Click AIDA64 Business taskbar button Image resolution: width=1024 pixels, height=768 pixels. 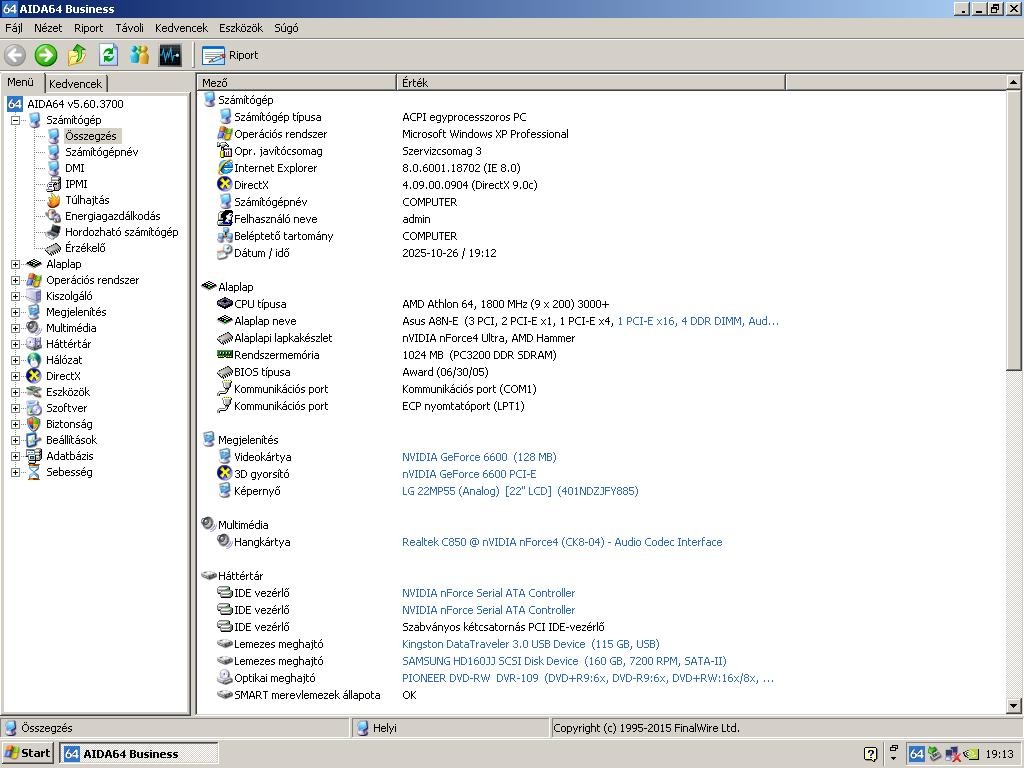tap(138, 754)
